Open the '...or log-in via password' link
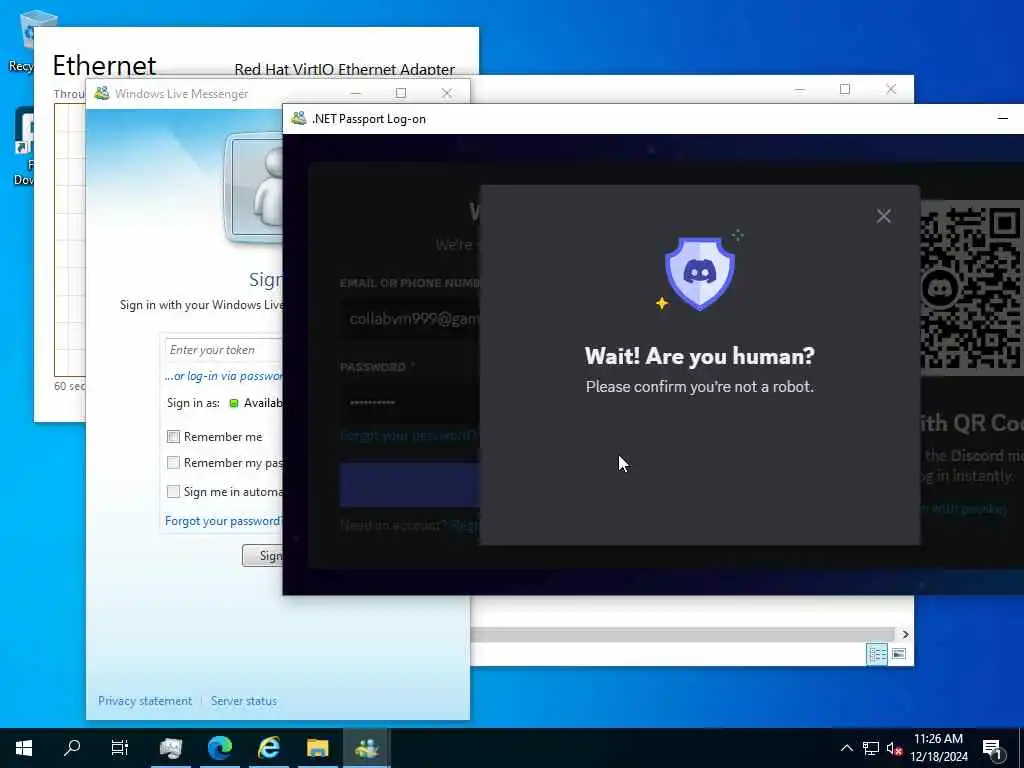1024x768 pixels. (223, 376)
